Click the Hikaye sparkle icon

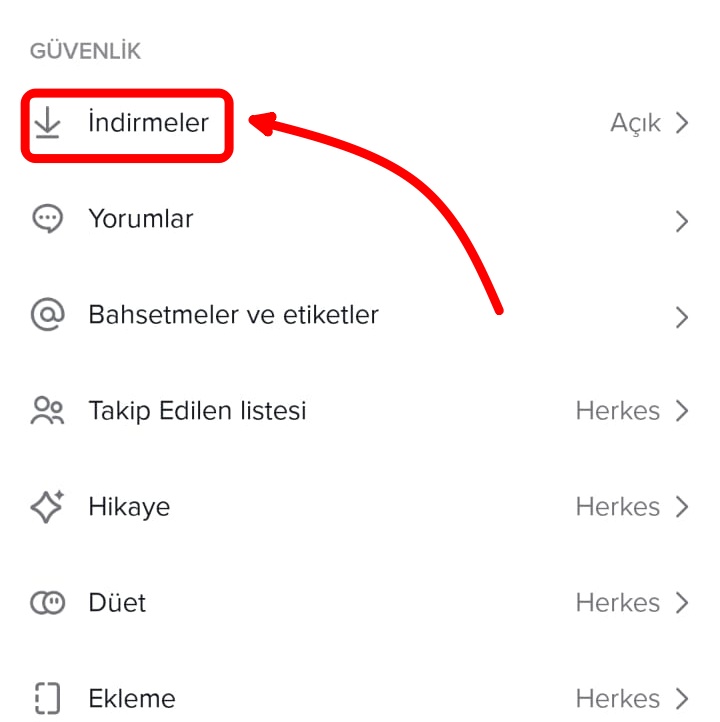pyautogui.click(x=47, y=507)
